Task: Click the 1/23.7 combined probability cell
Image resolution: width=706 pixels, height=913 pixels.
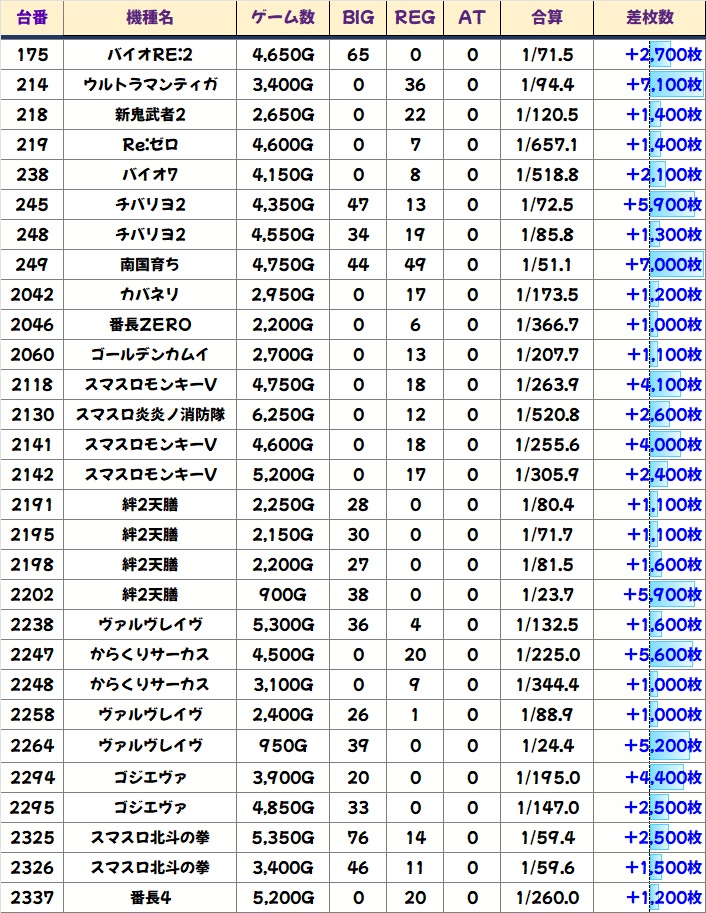Action: [547, 595]
